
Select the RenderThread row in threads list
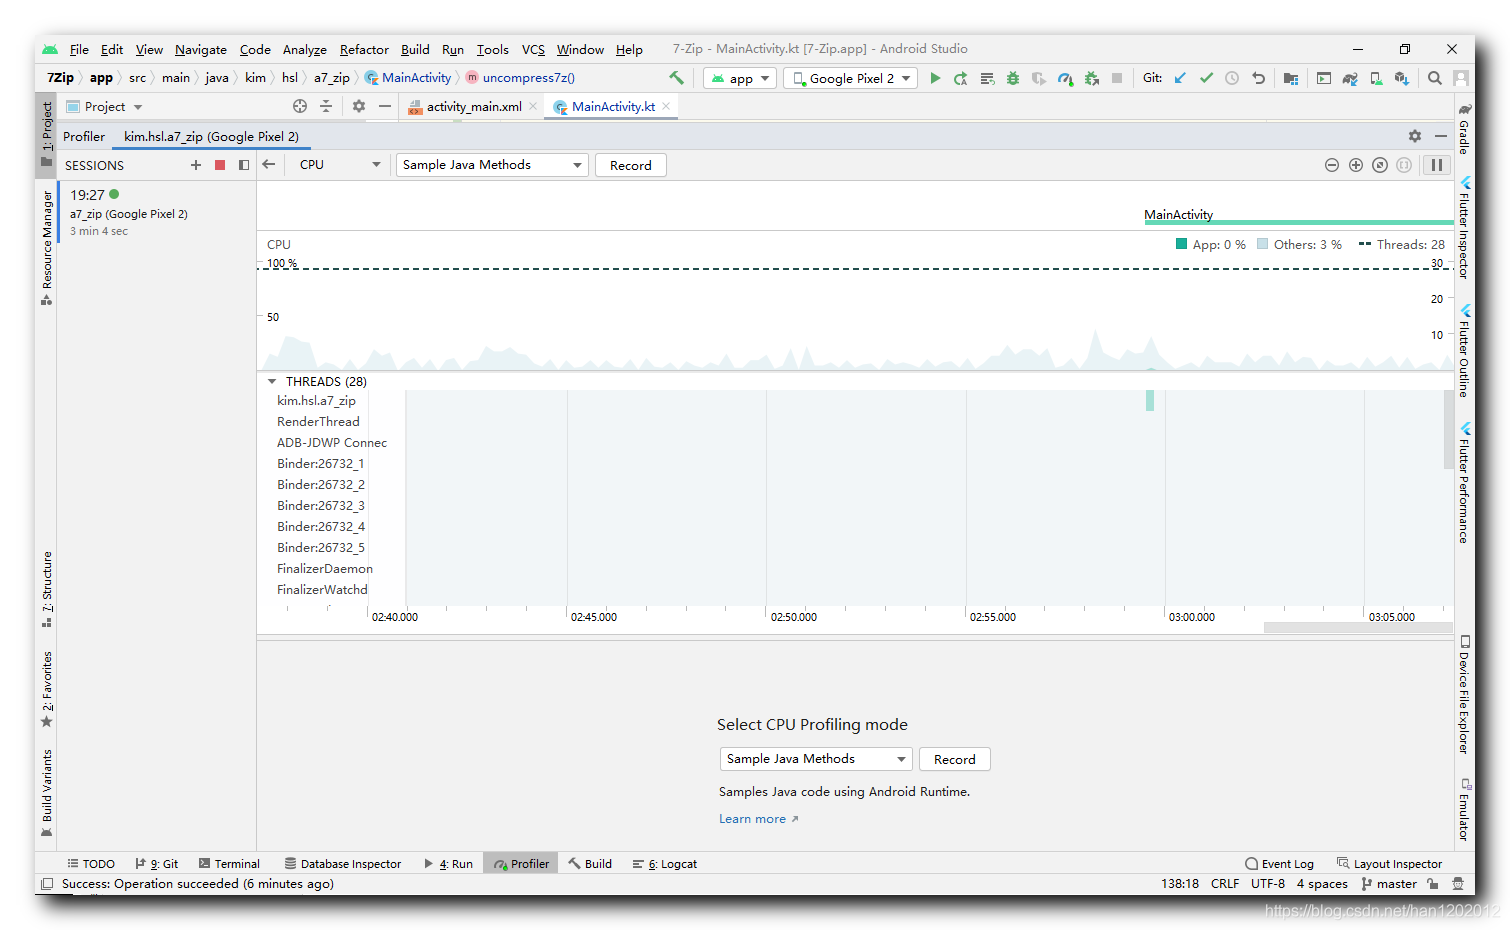click(317, 421)
